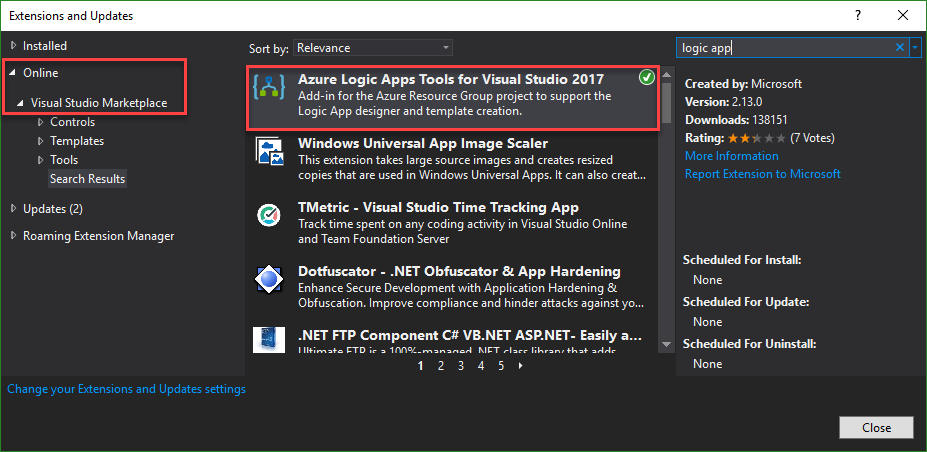Click the Close button
This screenshot has height=452, width=927.
pos(876,428)
